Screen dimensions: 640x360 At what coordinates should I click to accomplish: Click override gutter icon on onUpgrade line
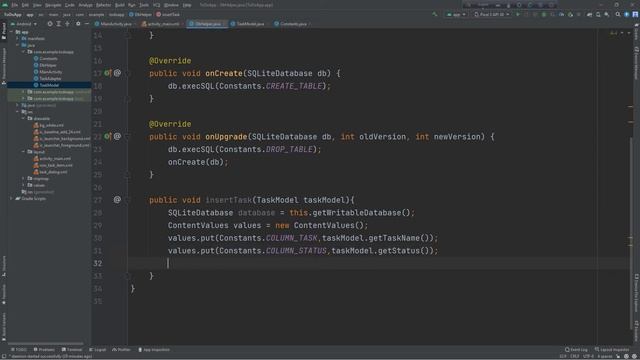click(107, 136)
